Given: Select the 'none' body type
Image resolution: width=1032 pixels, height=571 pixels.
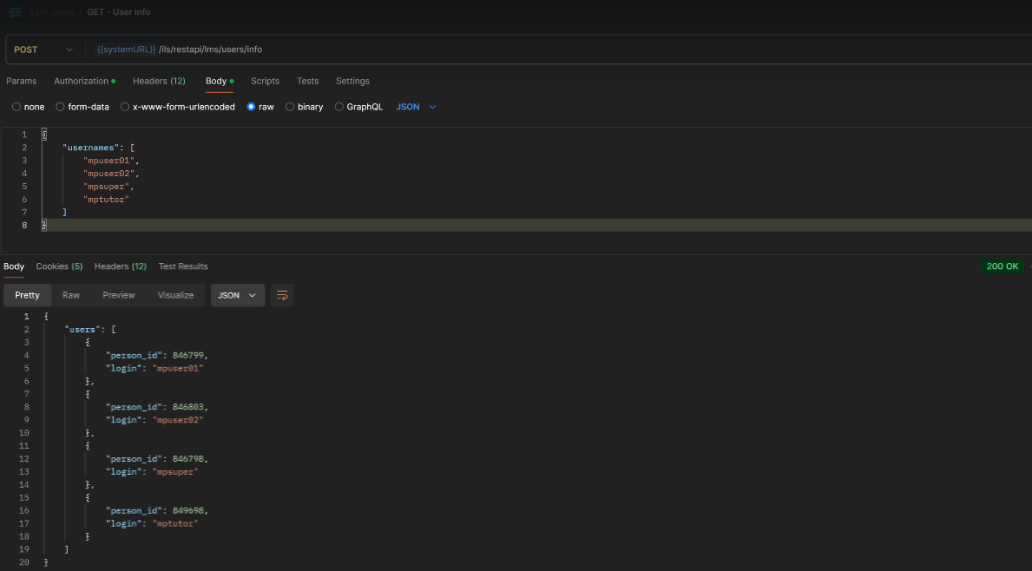Looking at the screenshot, I should point(16,107).
